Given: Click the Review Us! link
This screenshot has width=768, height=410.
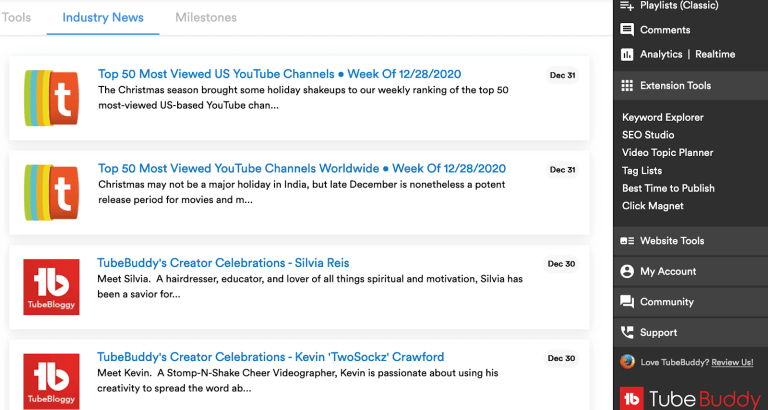Looking at the screenshot, I should point(732,362).
